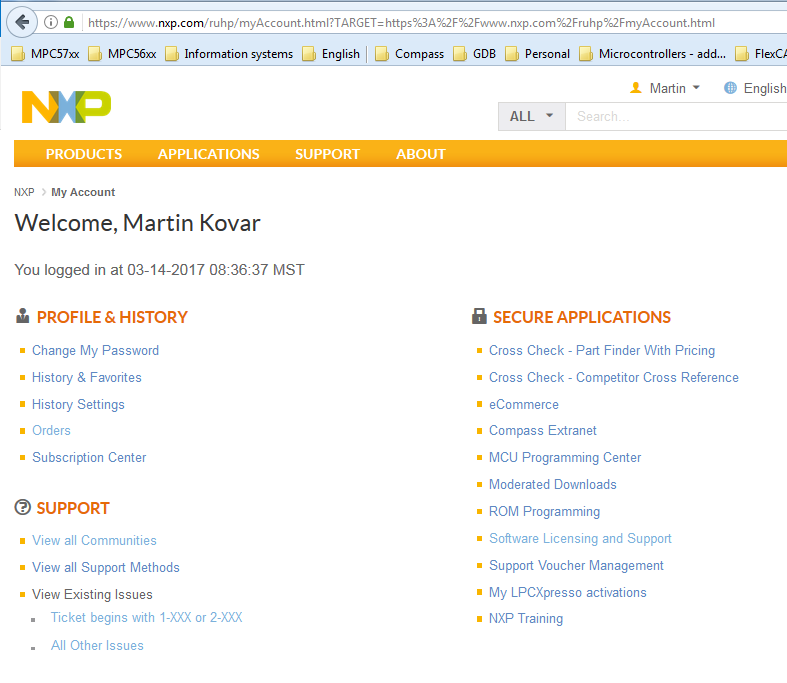The width and height of the screenshot is (787, 683).
Task: Open site information icon in address bar
Action: (51, 23)
